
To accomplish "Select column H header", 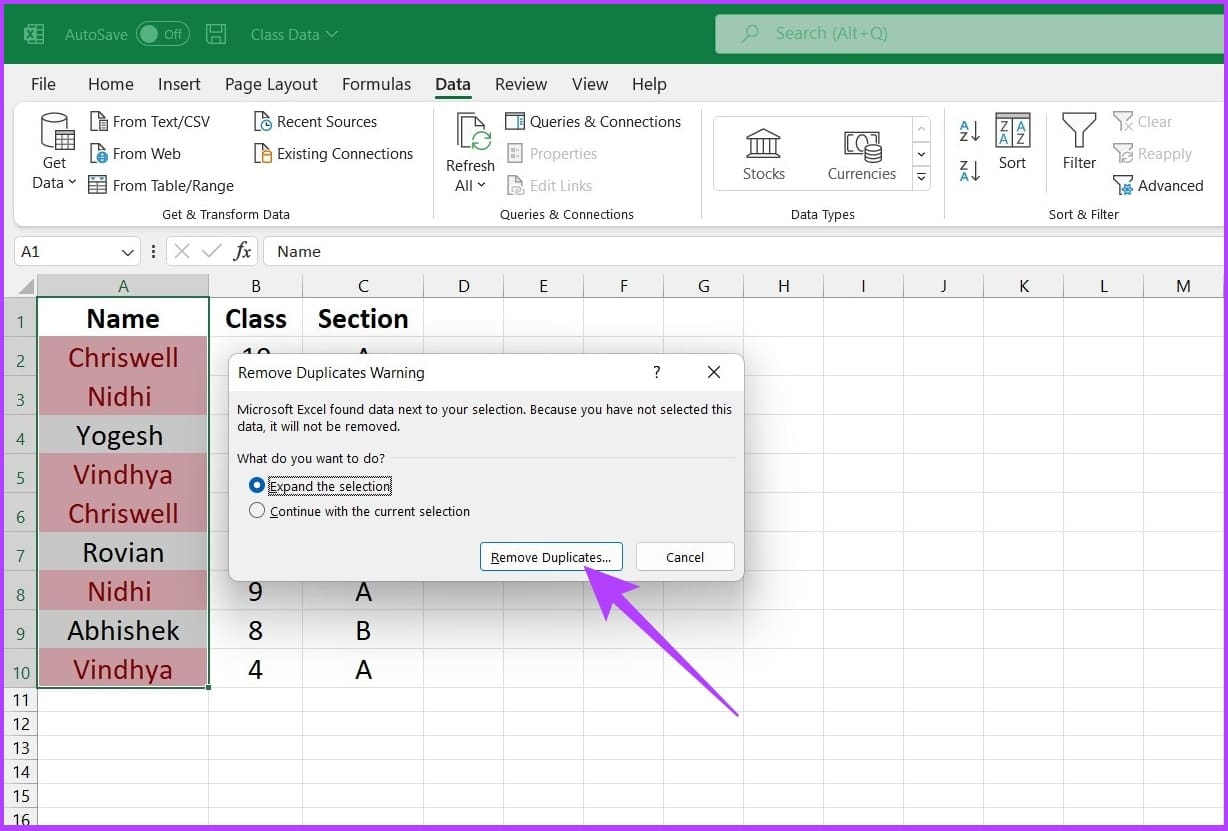I will 783,286.
